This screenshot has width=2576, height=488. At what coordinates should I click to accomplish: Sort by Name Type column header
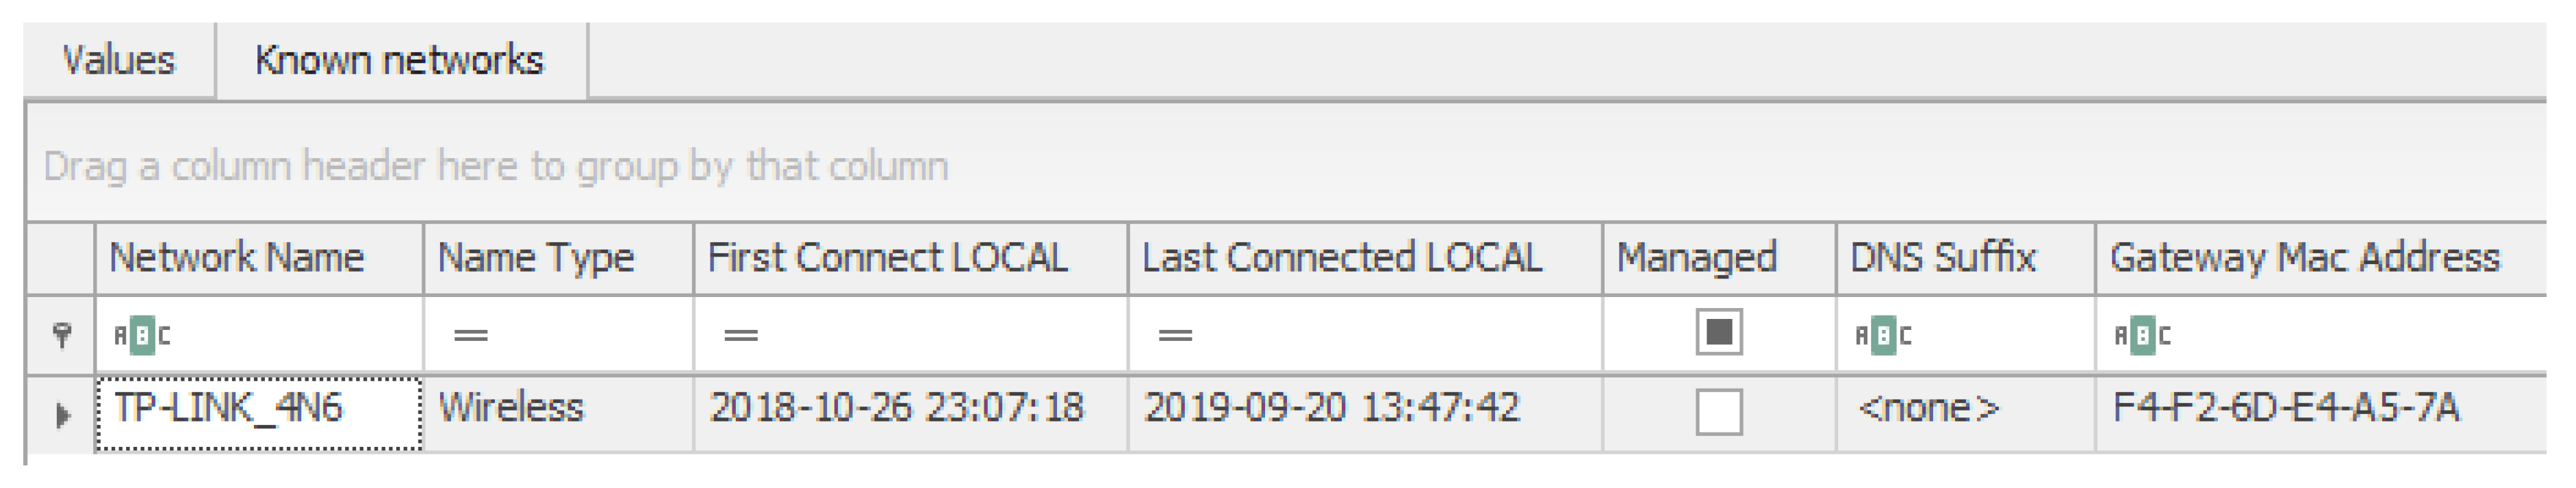point(536,258)
